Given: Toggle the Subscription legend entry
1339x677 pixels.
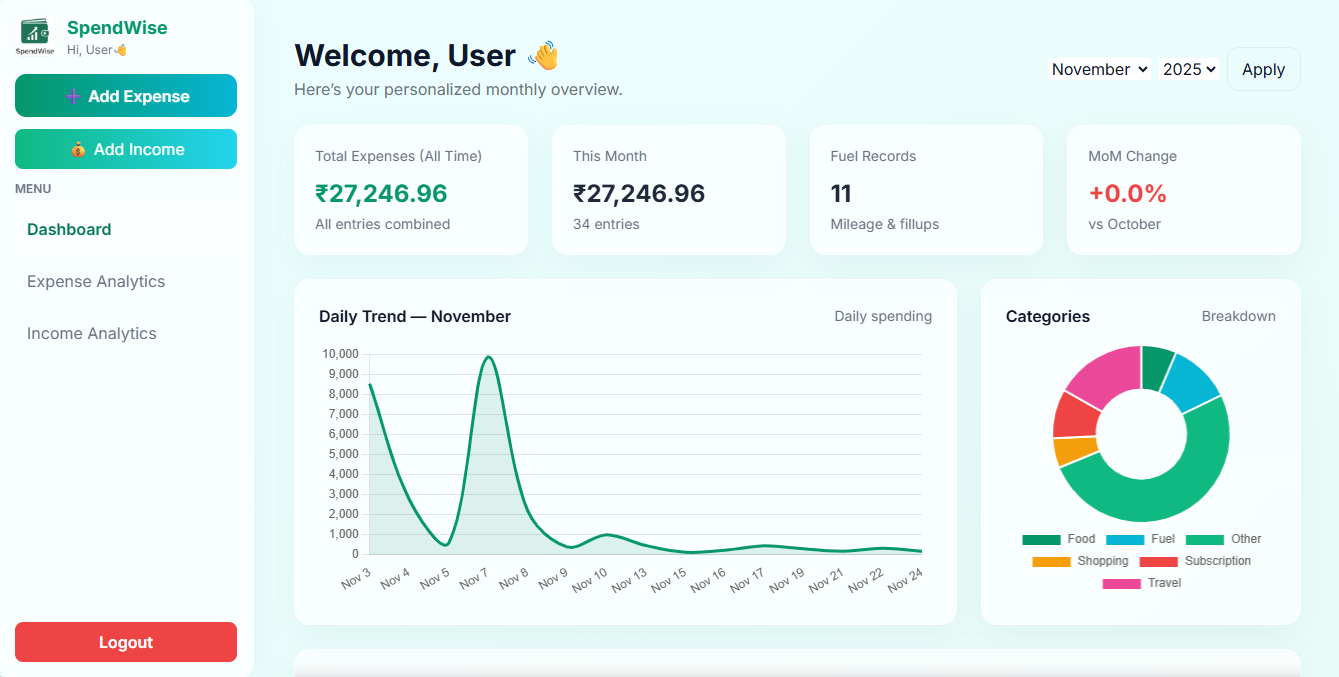Looking at the screenshot, I should 1195,561.
